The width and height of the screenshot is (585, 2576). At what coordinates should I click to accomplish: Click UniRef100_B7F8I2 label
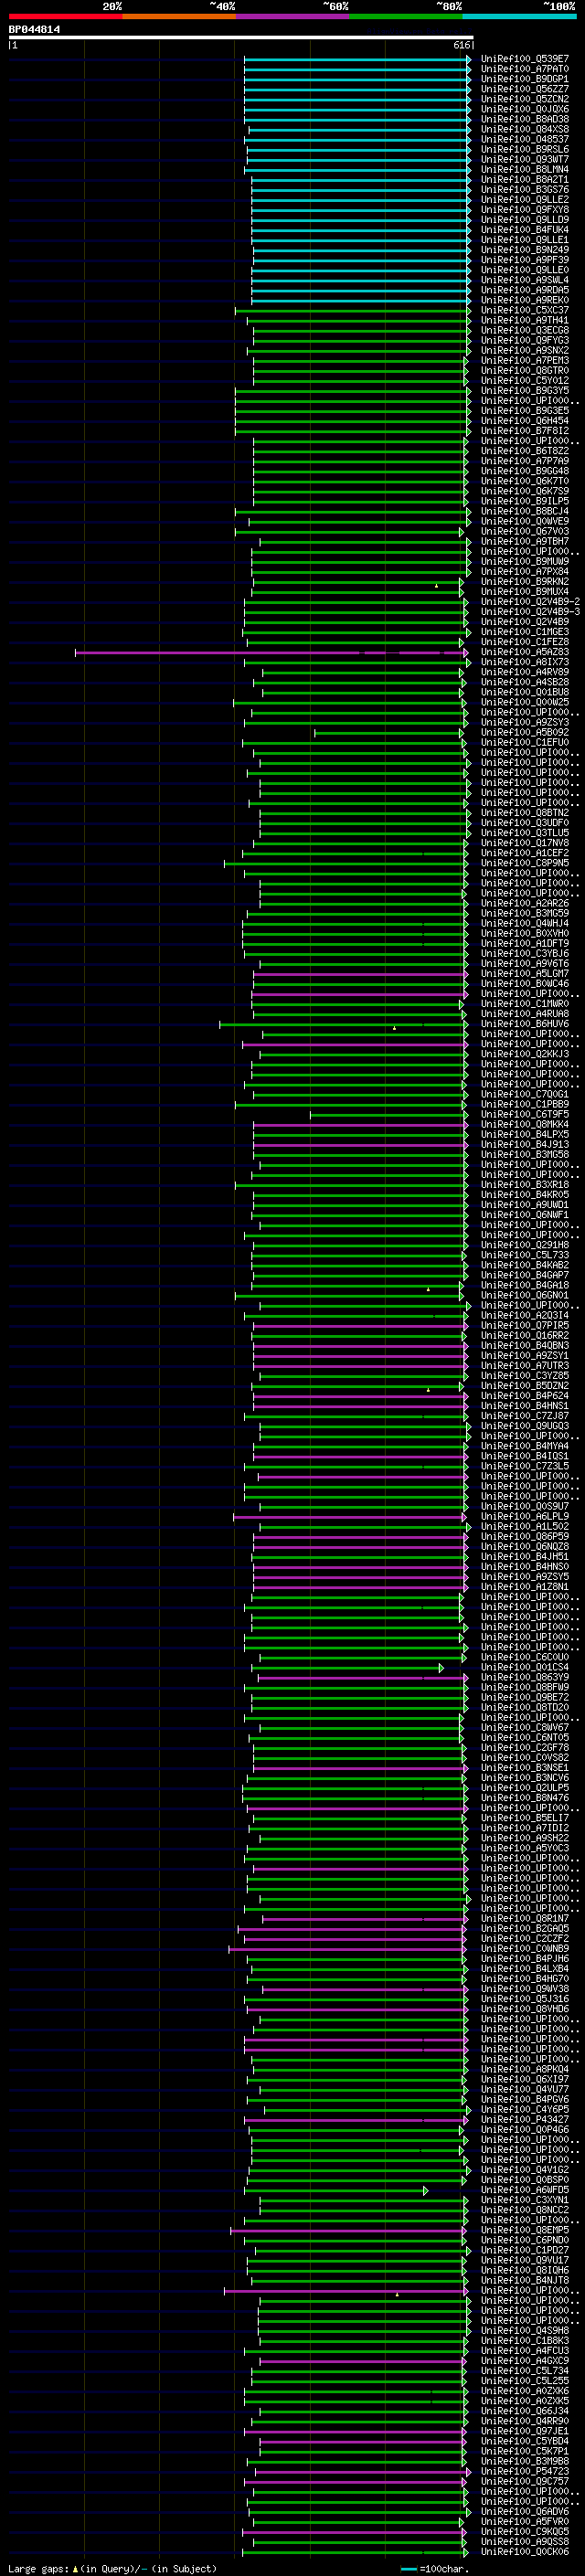(525, 431)
